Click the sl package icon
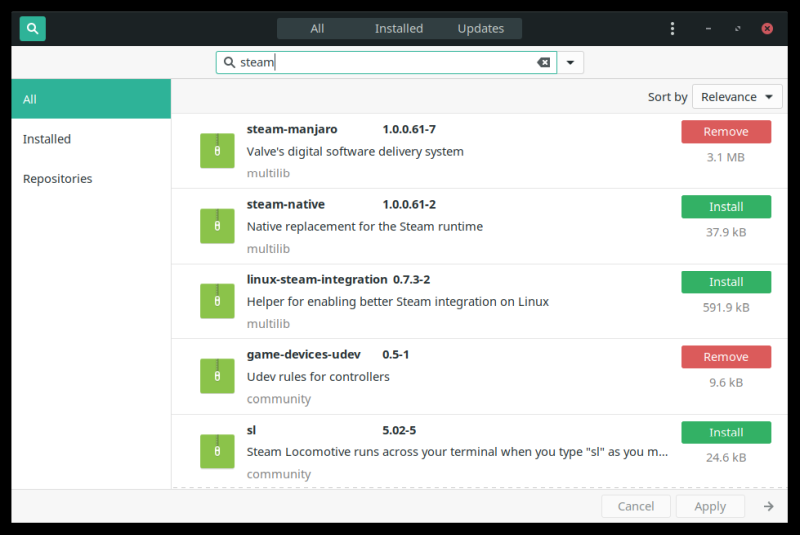The image size is (800, 535). pos(217,451)
